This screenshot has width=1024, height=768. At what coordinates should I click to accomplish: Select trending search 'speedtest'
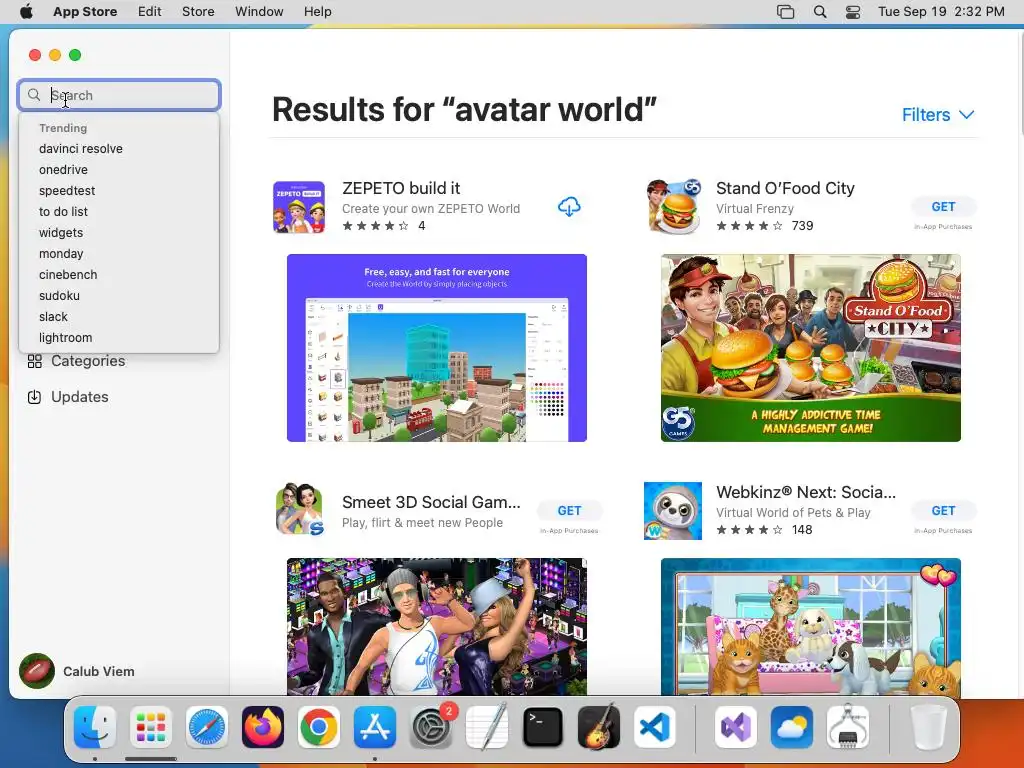point(67,191)
